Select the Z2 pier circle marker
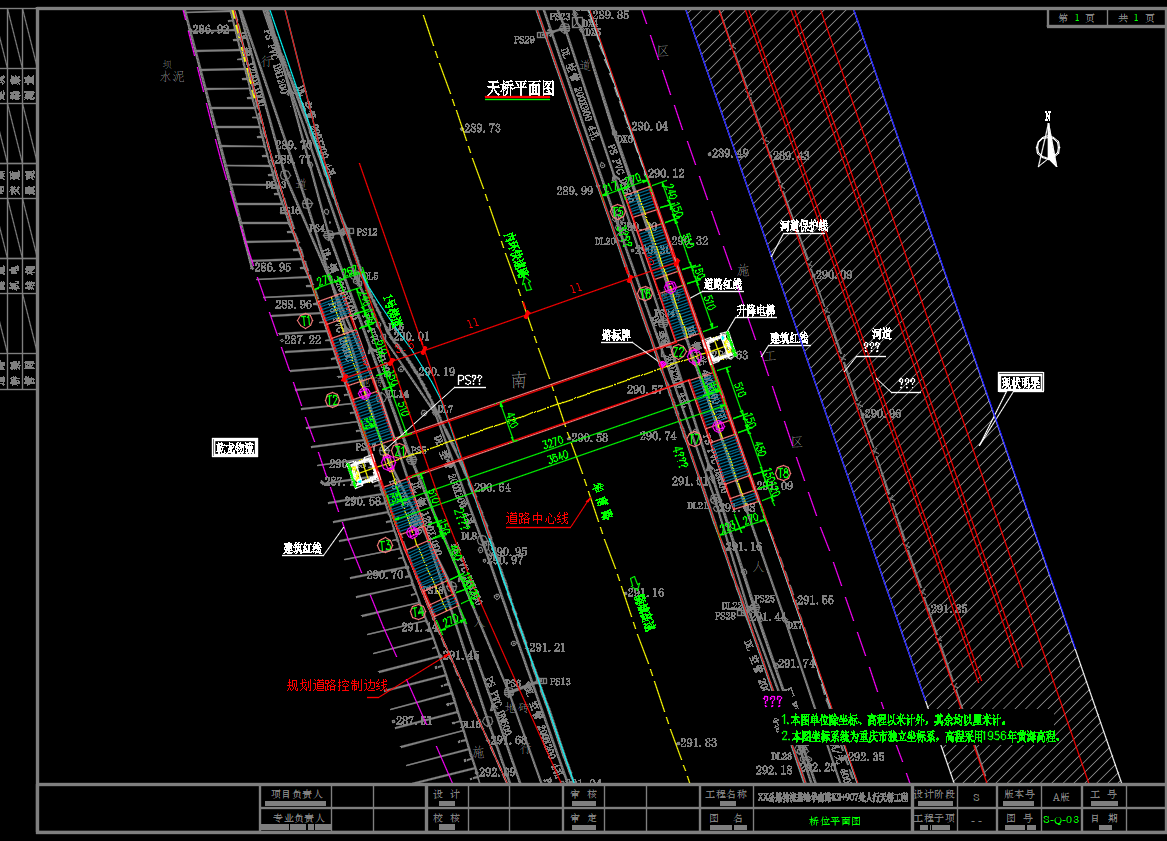This screenshot has height=841, width=1167. click(x=677, y=352)
